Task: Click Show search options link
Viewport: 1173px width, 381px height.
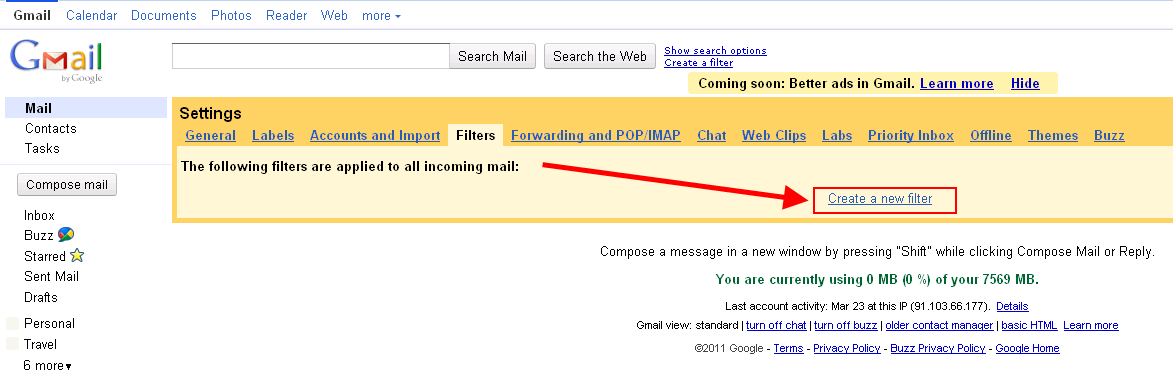Action: [x=715, y=50]
